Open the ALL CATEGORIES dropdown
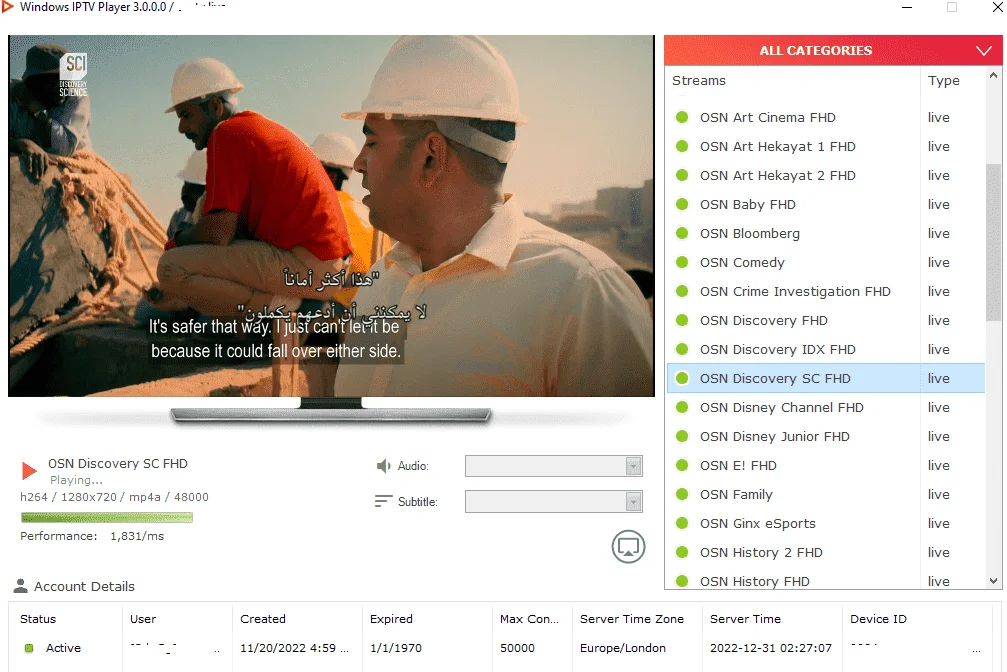Viewport: 1007px width, 672px height. [833, 50]
